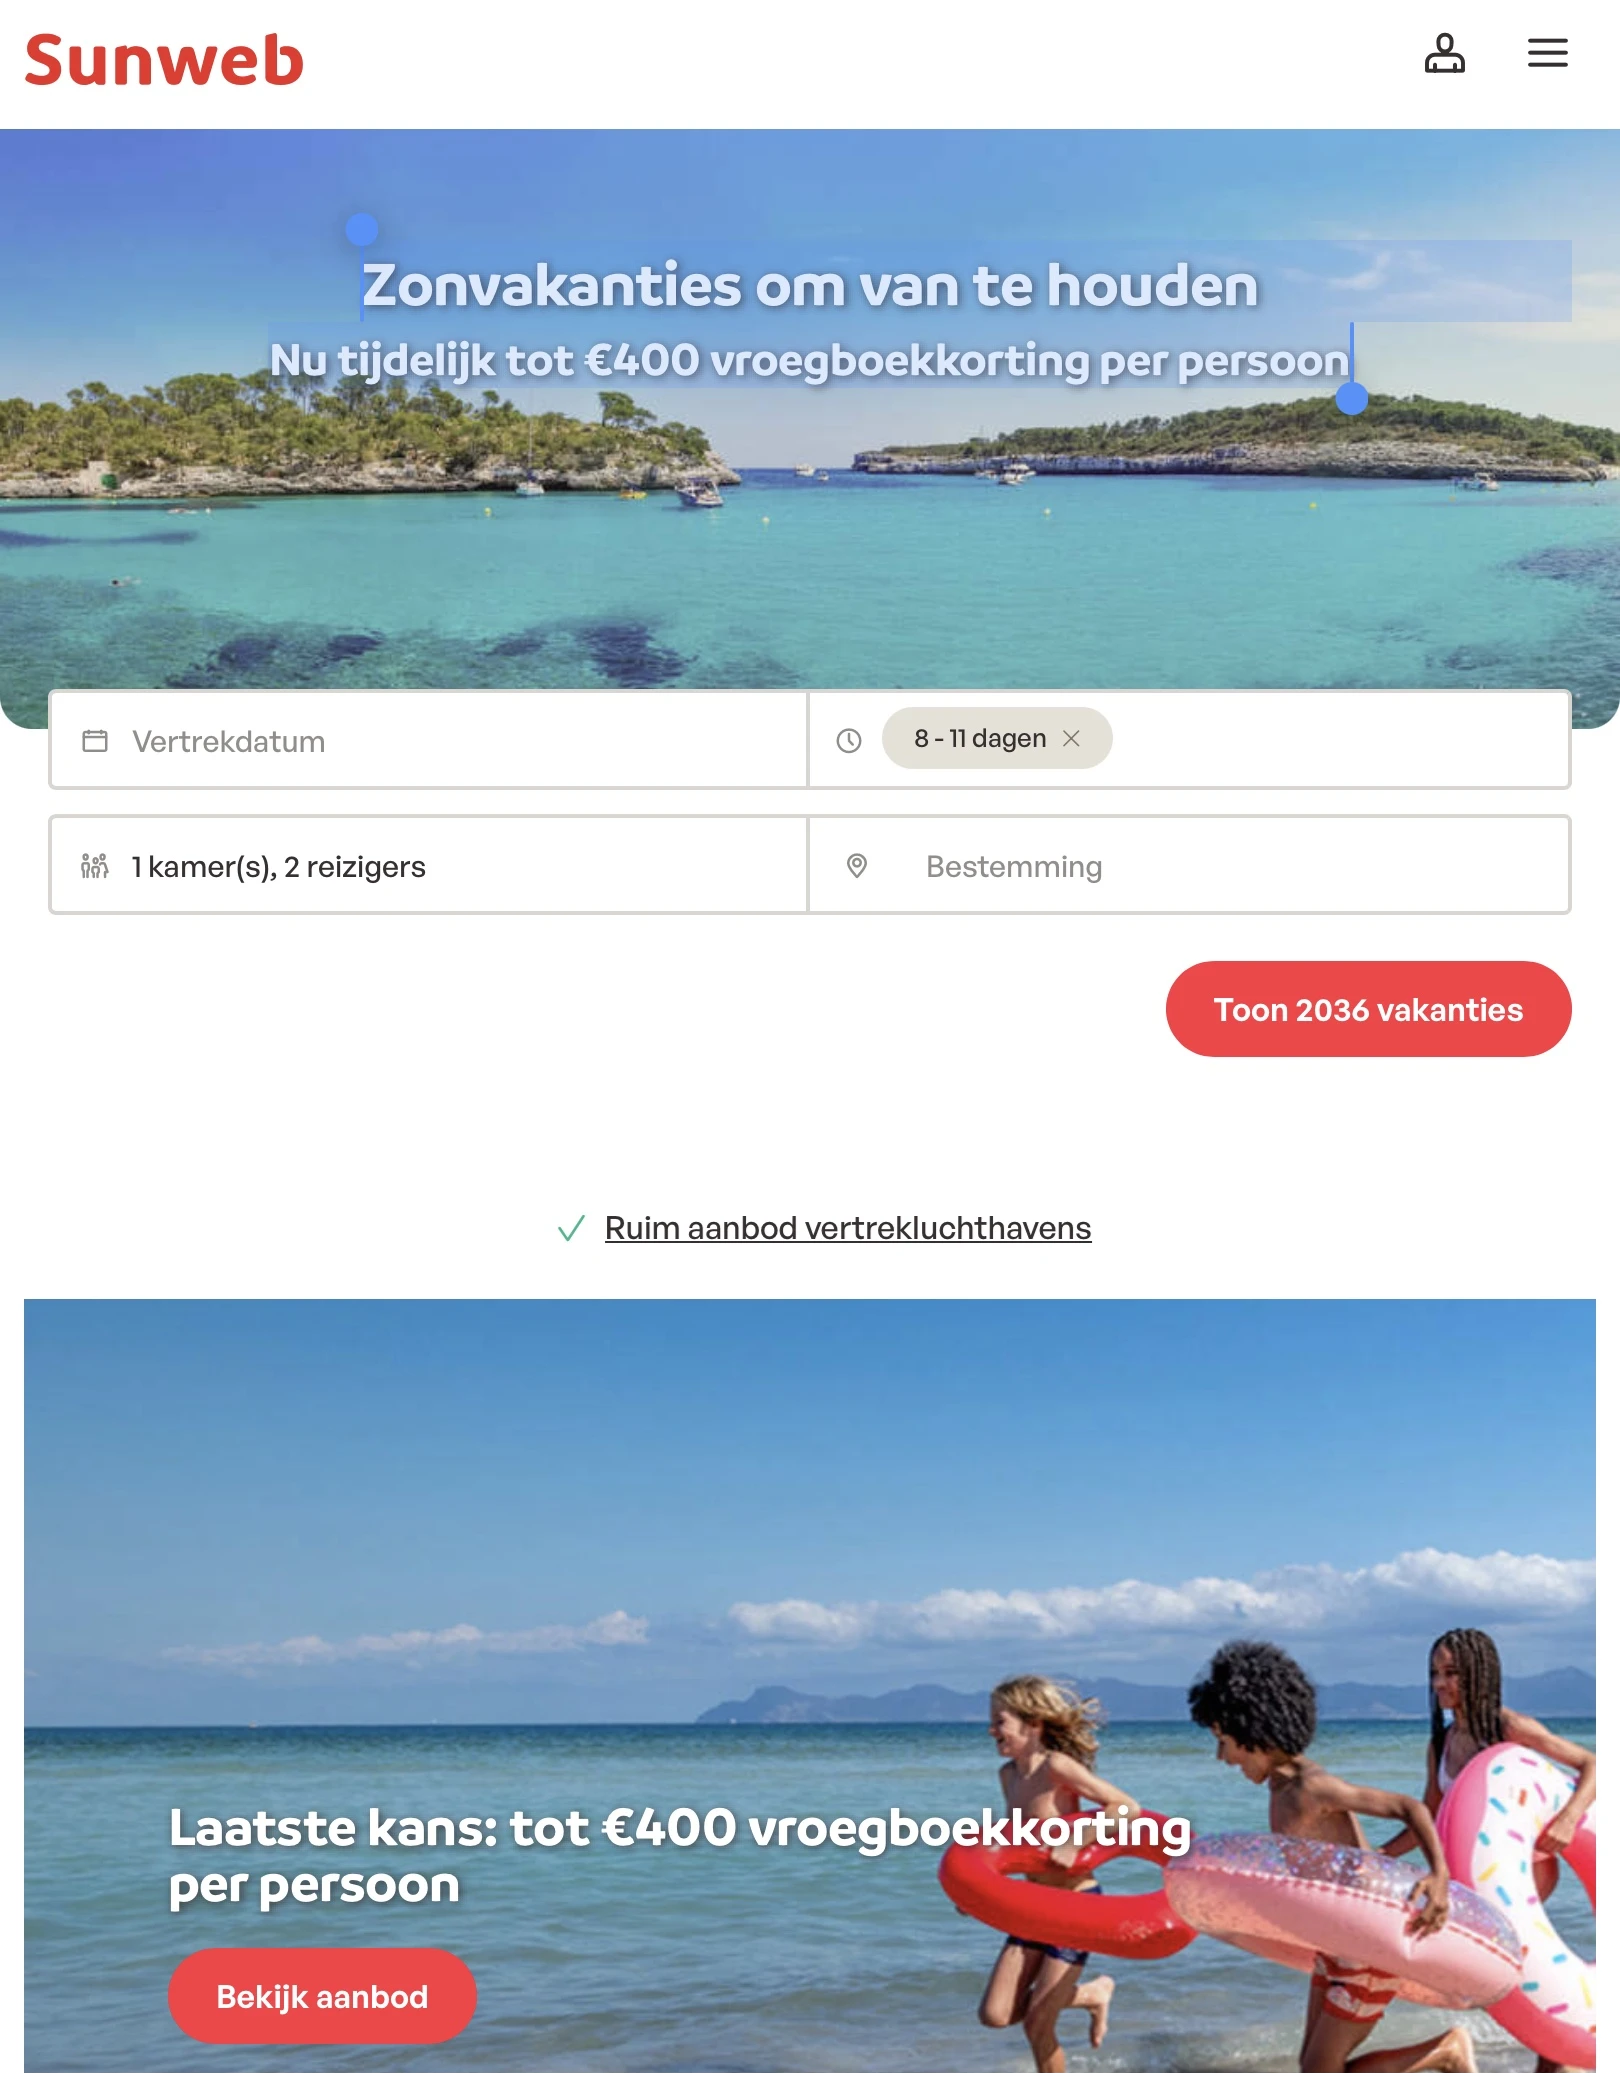The height and width of the screenshot is (2073, 1620).
Task: Click the Zonvakanties om van te houden heading
Action: (810, 285)
